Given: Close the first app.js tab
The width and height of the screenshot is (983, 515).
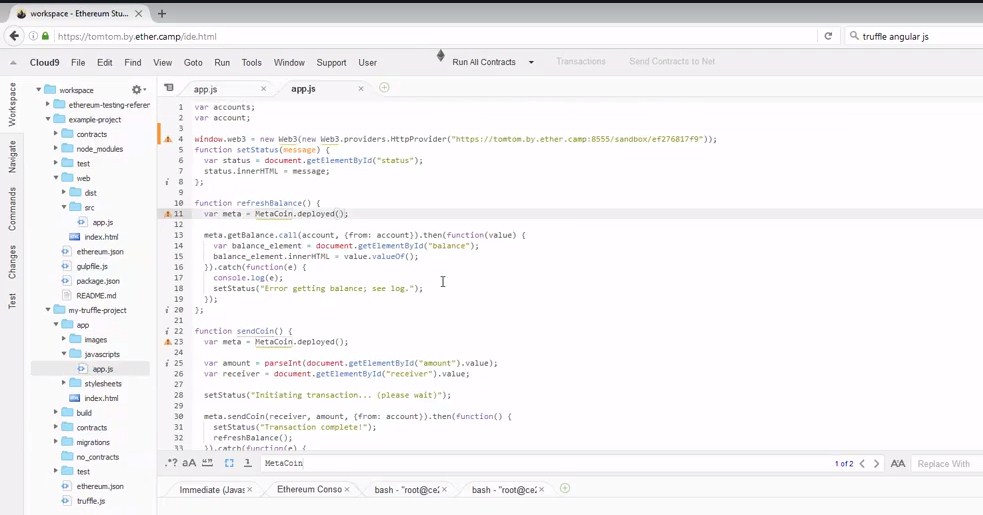Looking at the screenshot, I should (x=263, y=89).
